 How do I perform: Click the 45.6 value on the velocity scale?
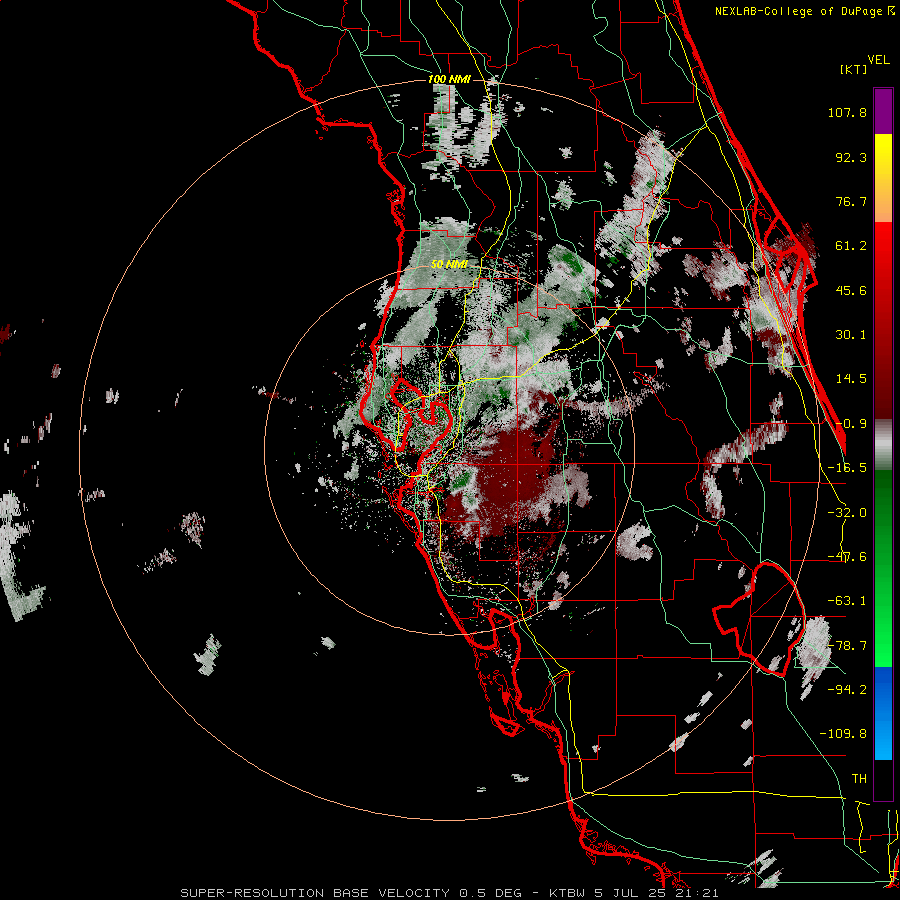851,290
